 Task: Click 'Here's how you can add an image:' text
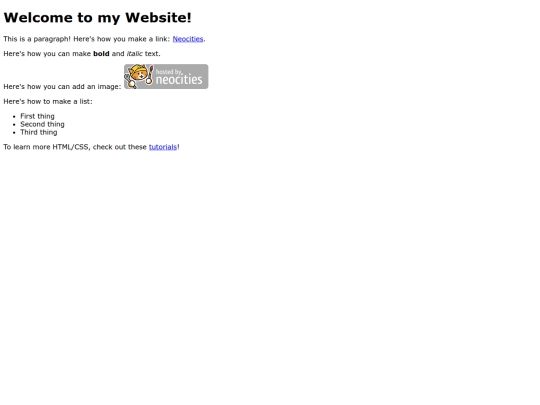[62, 87]
